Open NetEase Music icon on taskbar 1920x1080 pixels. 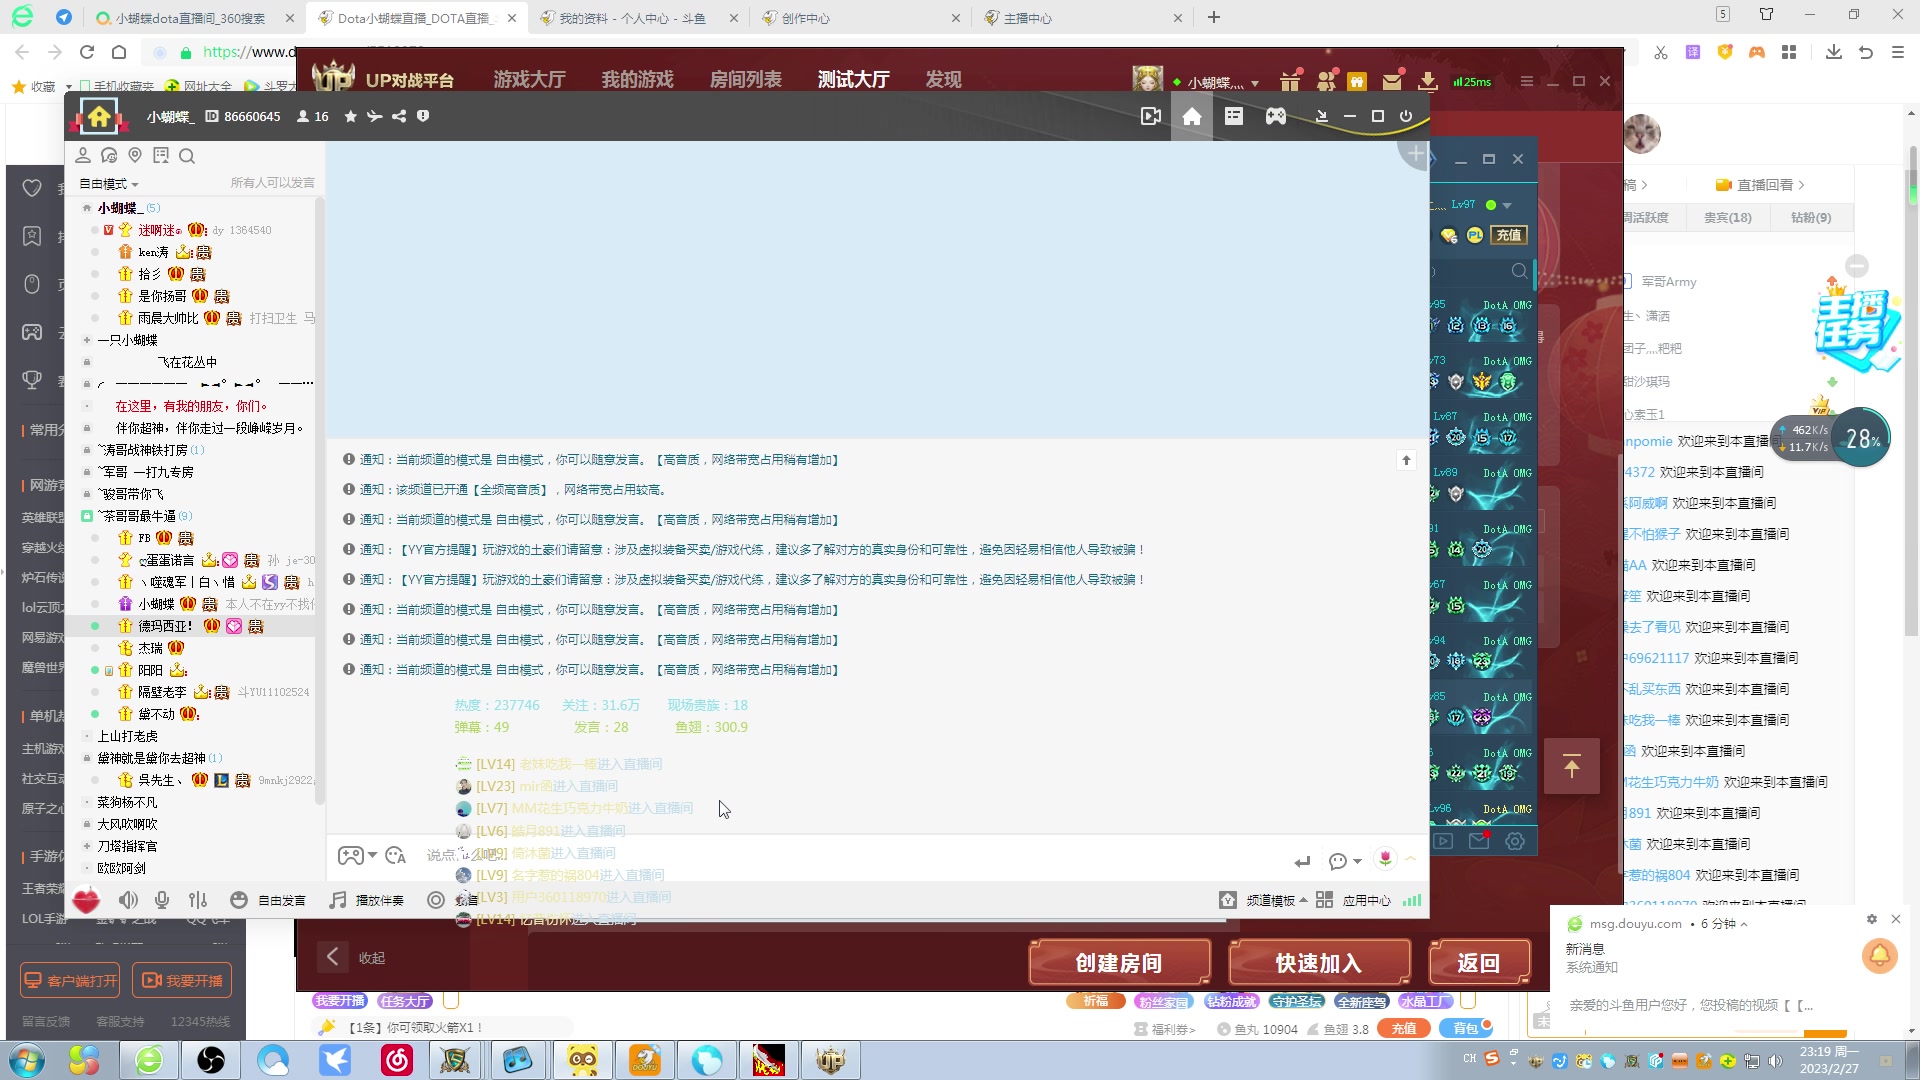(x=397, y=1060)
